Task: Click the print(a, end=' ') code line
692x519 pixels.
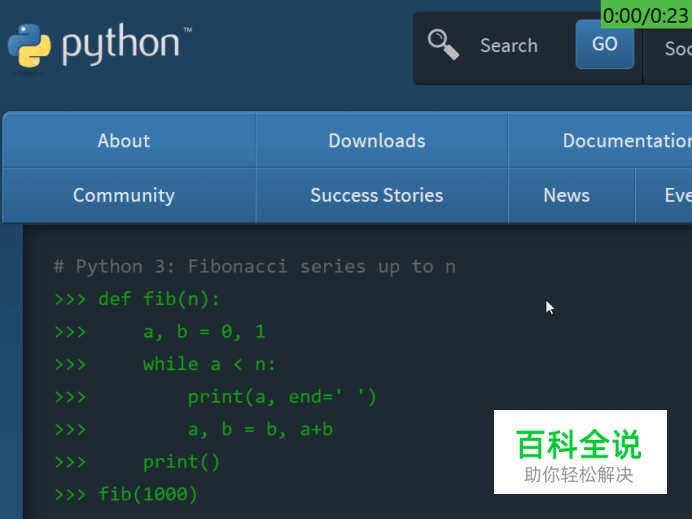Action: (282, 397)
